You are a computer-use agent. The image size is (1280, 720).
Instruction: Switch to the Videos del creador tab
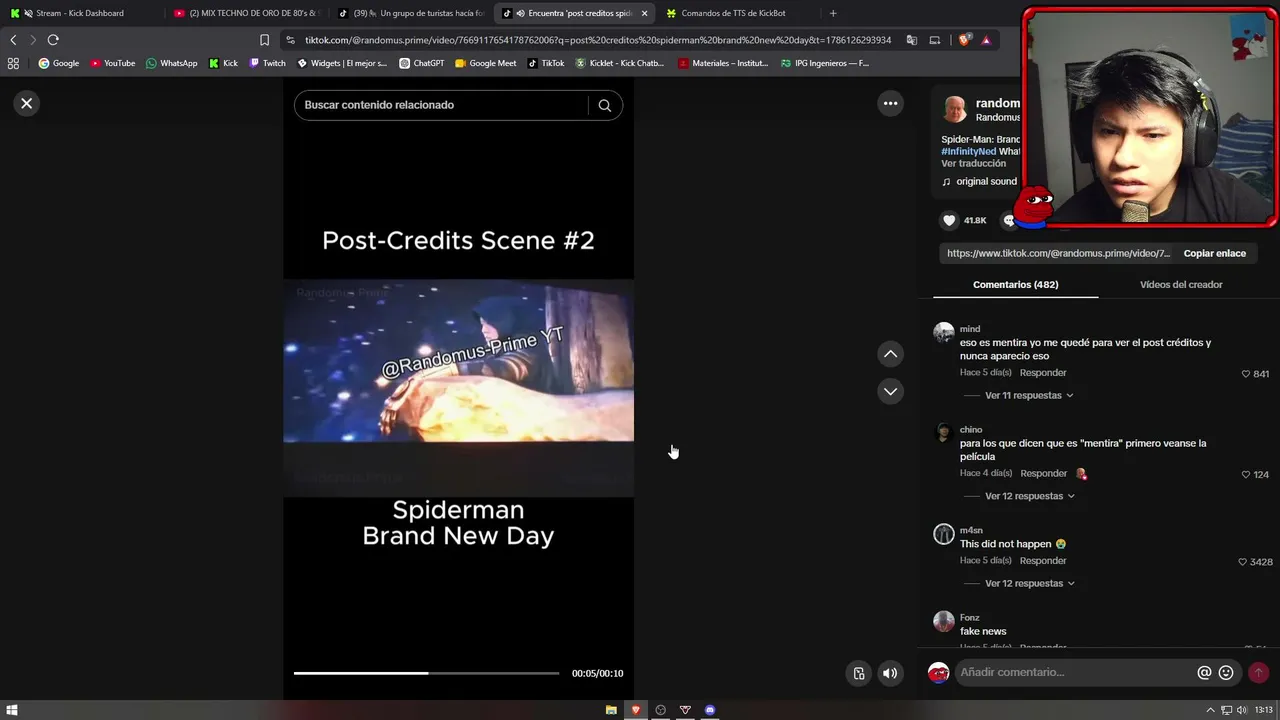(1181, 285)
